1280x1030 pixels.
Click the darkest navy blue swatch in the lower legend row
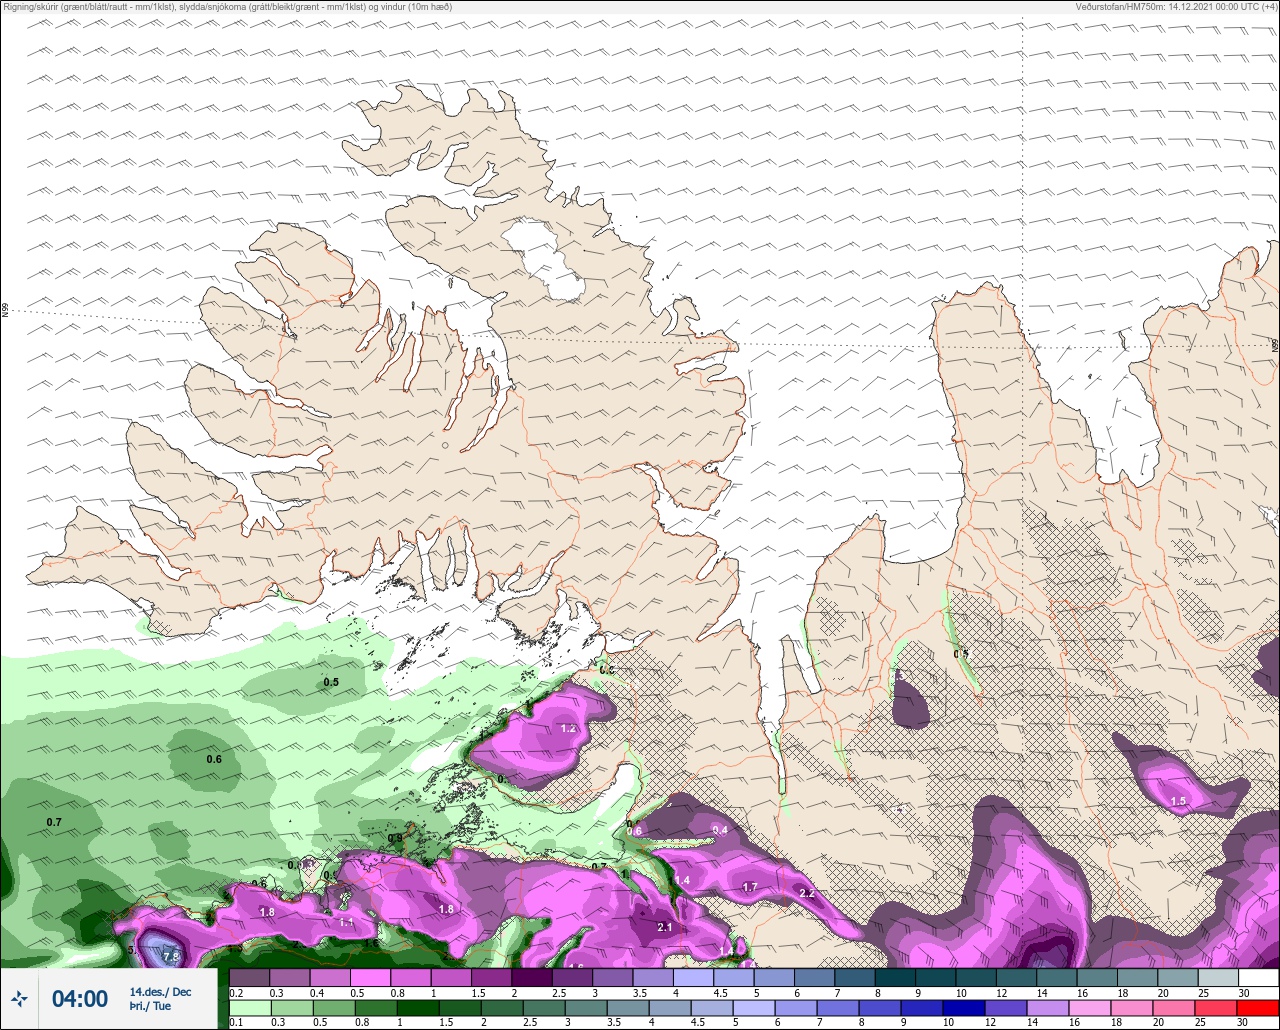click(x=963, y=1007)
